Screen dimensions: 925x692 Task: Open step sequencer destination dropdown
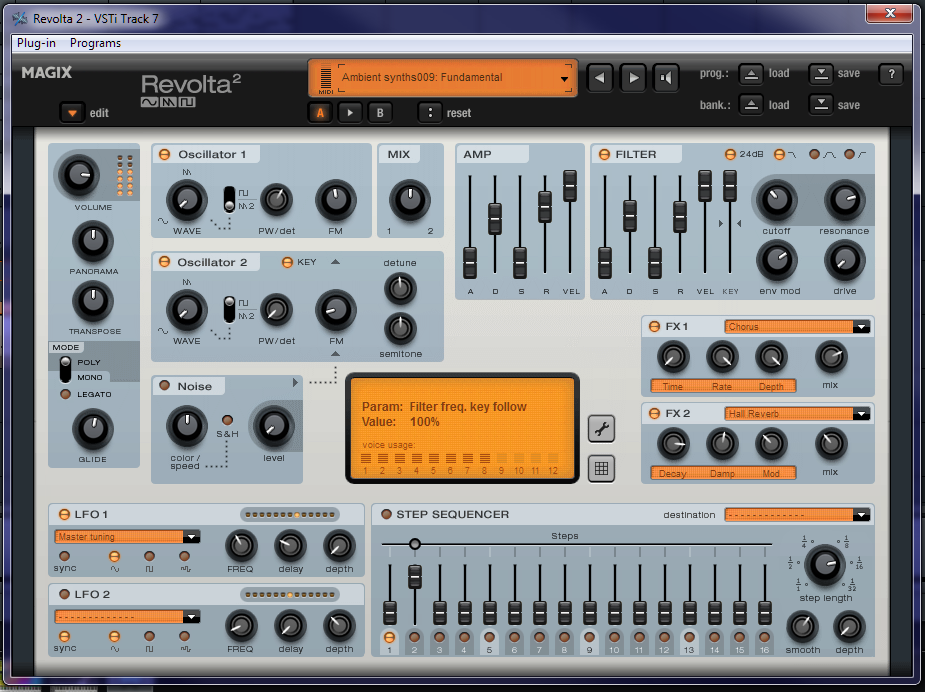[x=797, y=515]
